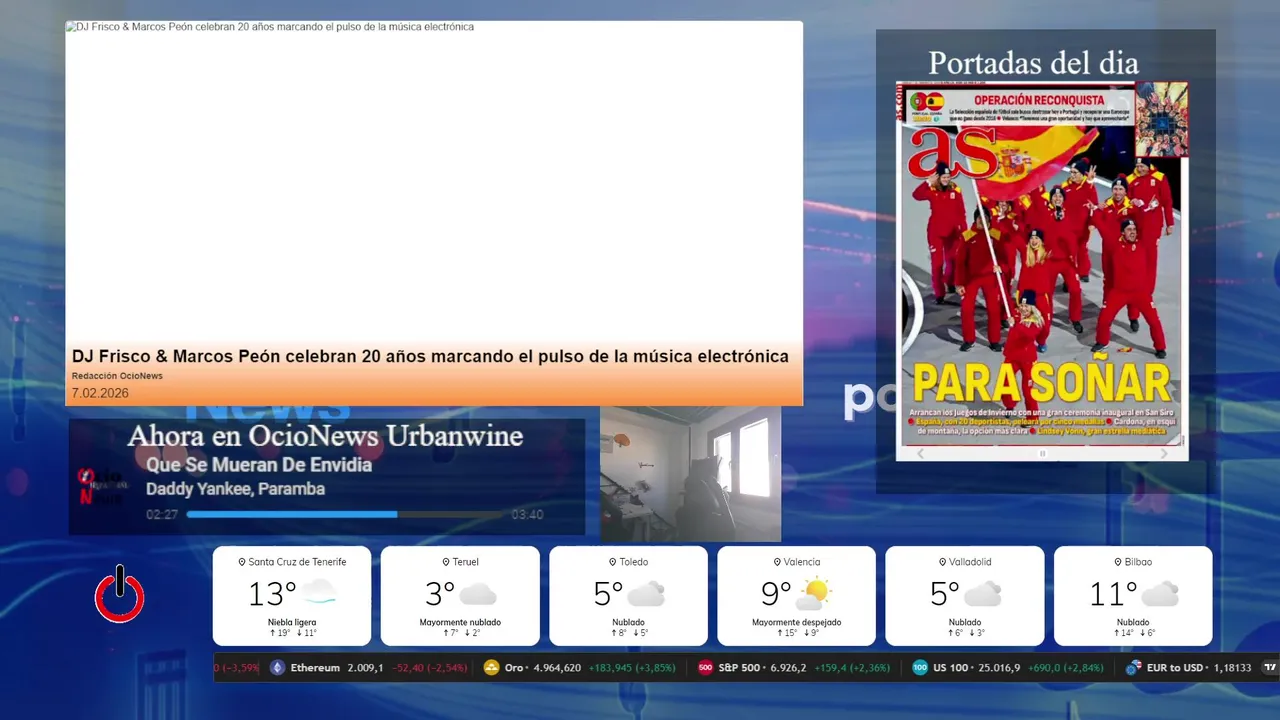Click the Ethereum price 2.009,1
This screenshot has height=720, width=1280.
coord(365,668)
